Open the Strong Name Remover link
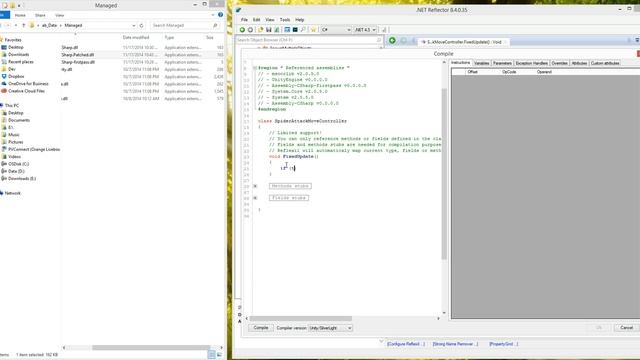Image resolution: width=640 pixels, height=360 pixels. [455, 344]
